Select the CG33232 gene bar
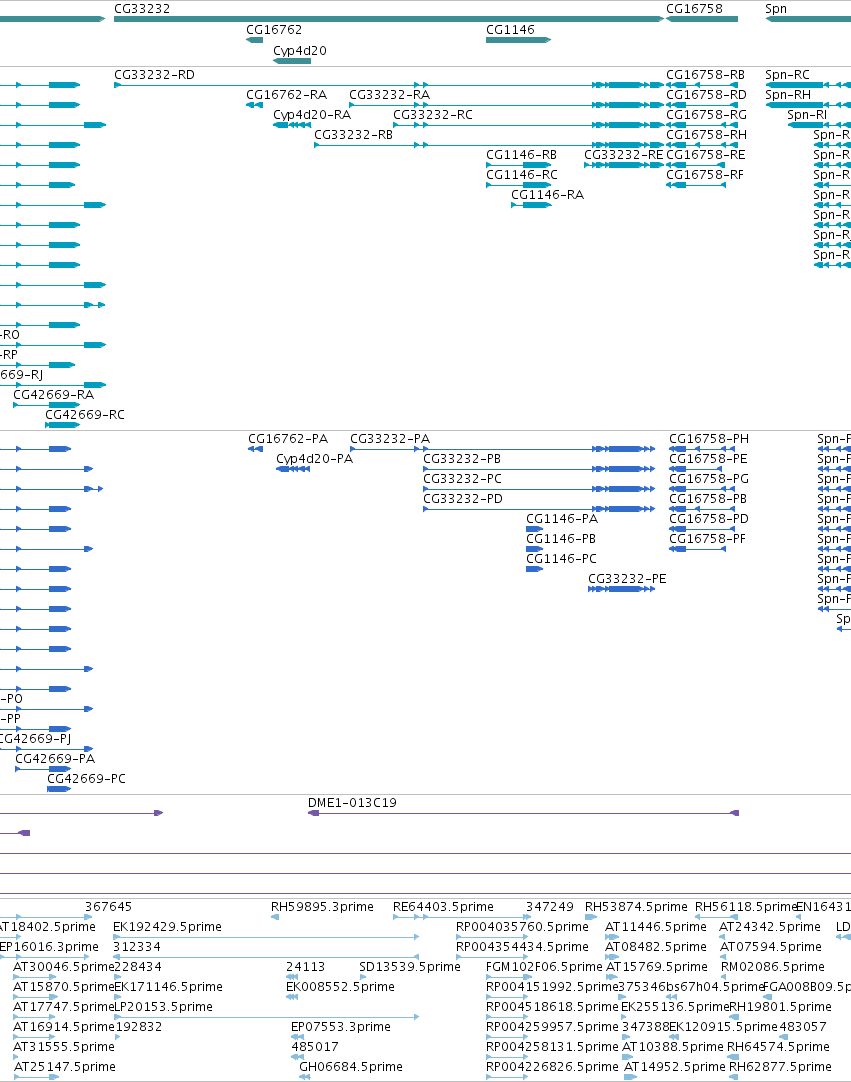The image size is (851, 1082). point(389,19)
